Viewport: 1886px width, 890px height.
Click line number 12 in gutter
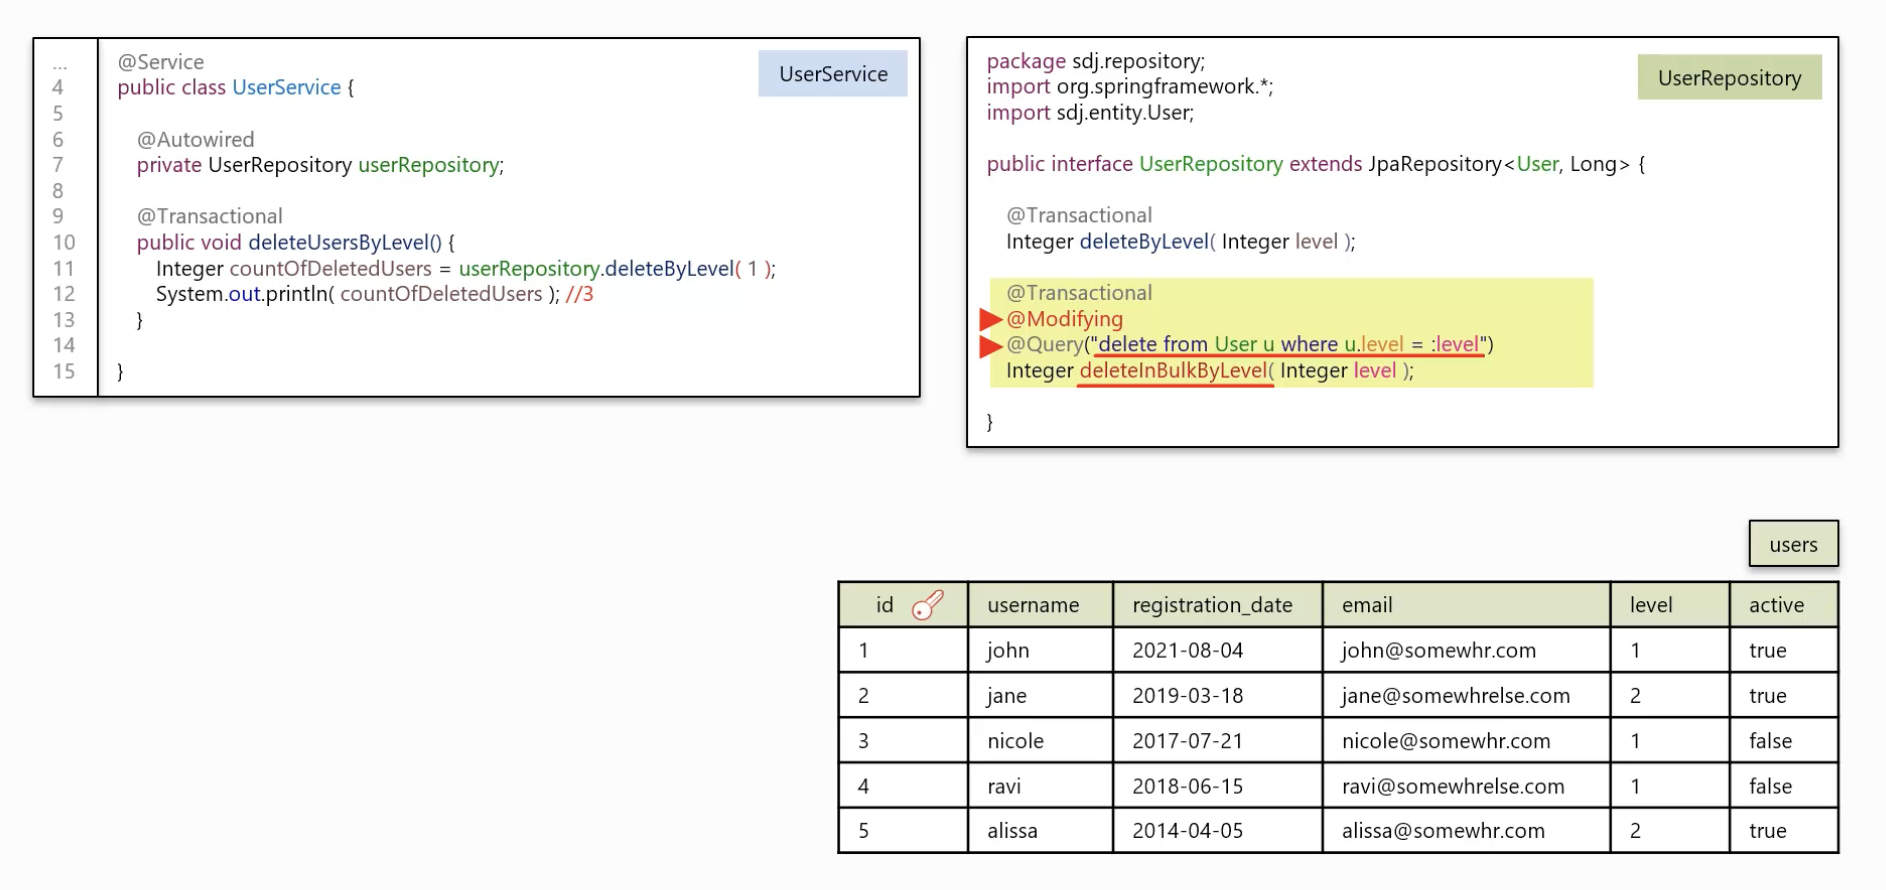(64, 294)
